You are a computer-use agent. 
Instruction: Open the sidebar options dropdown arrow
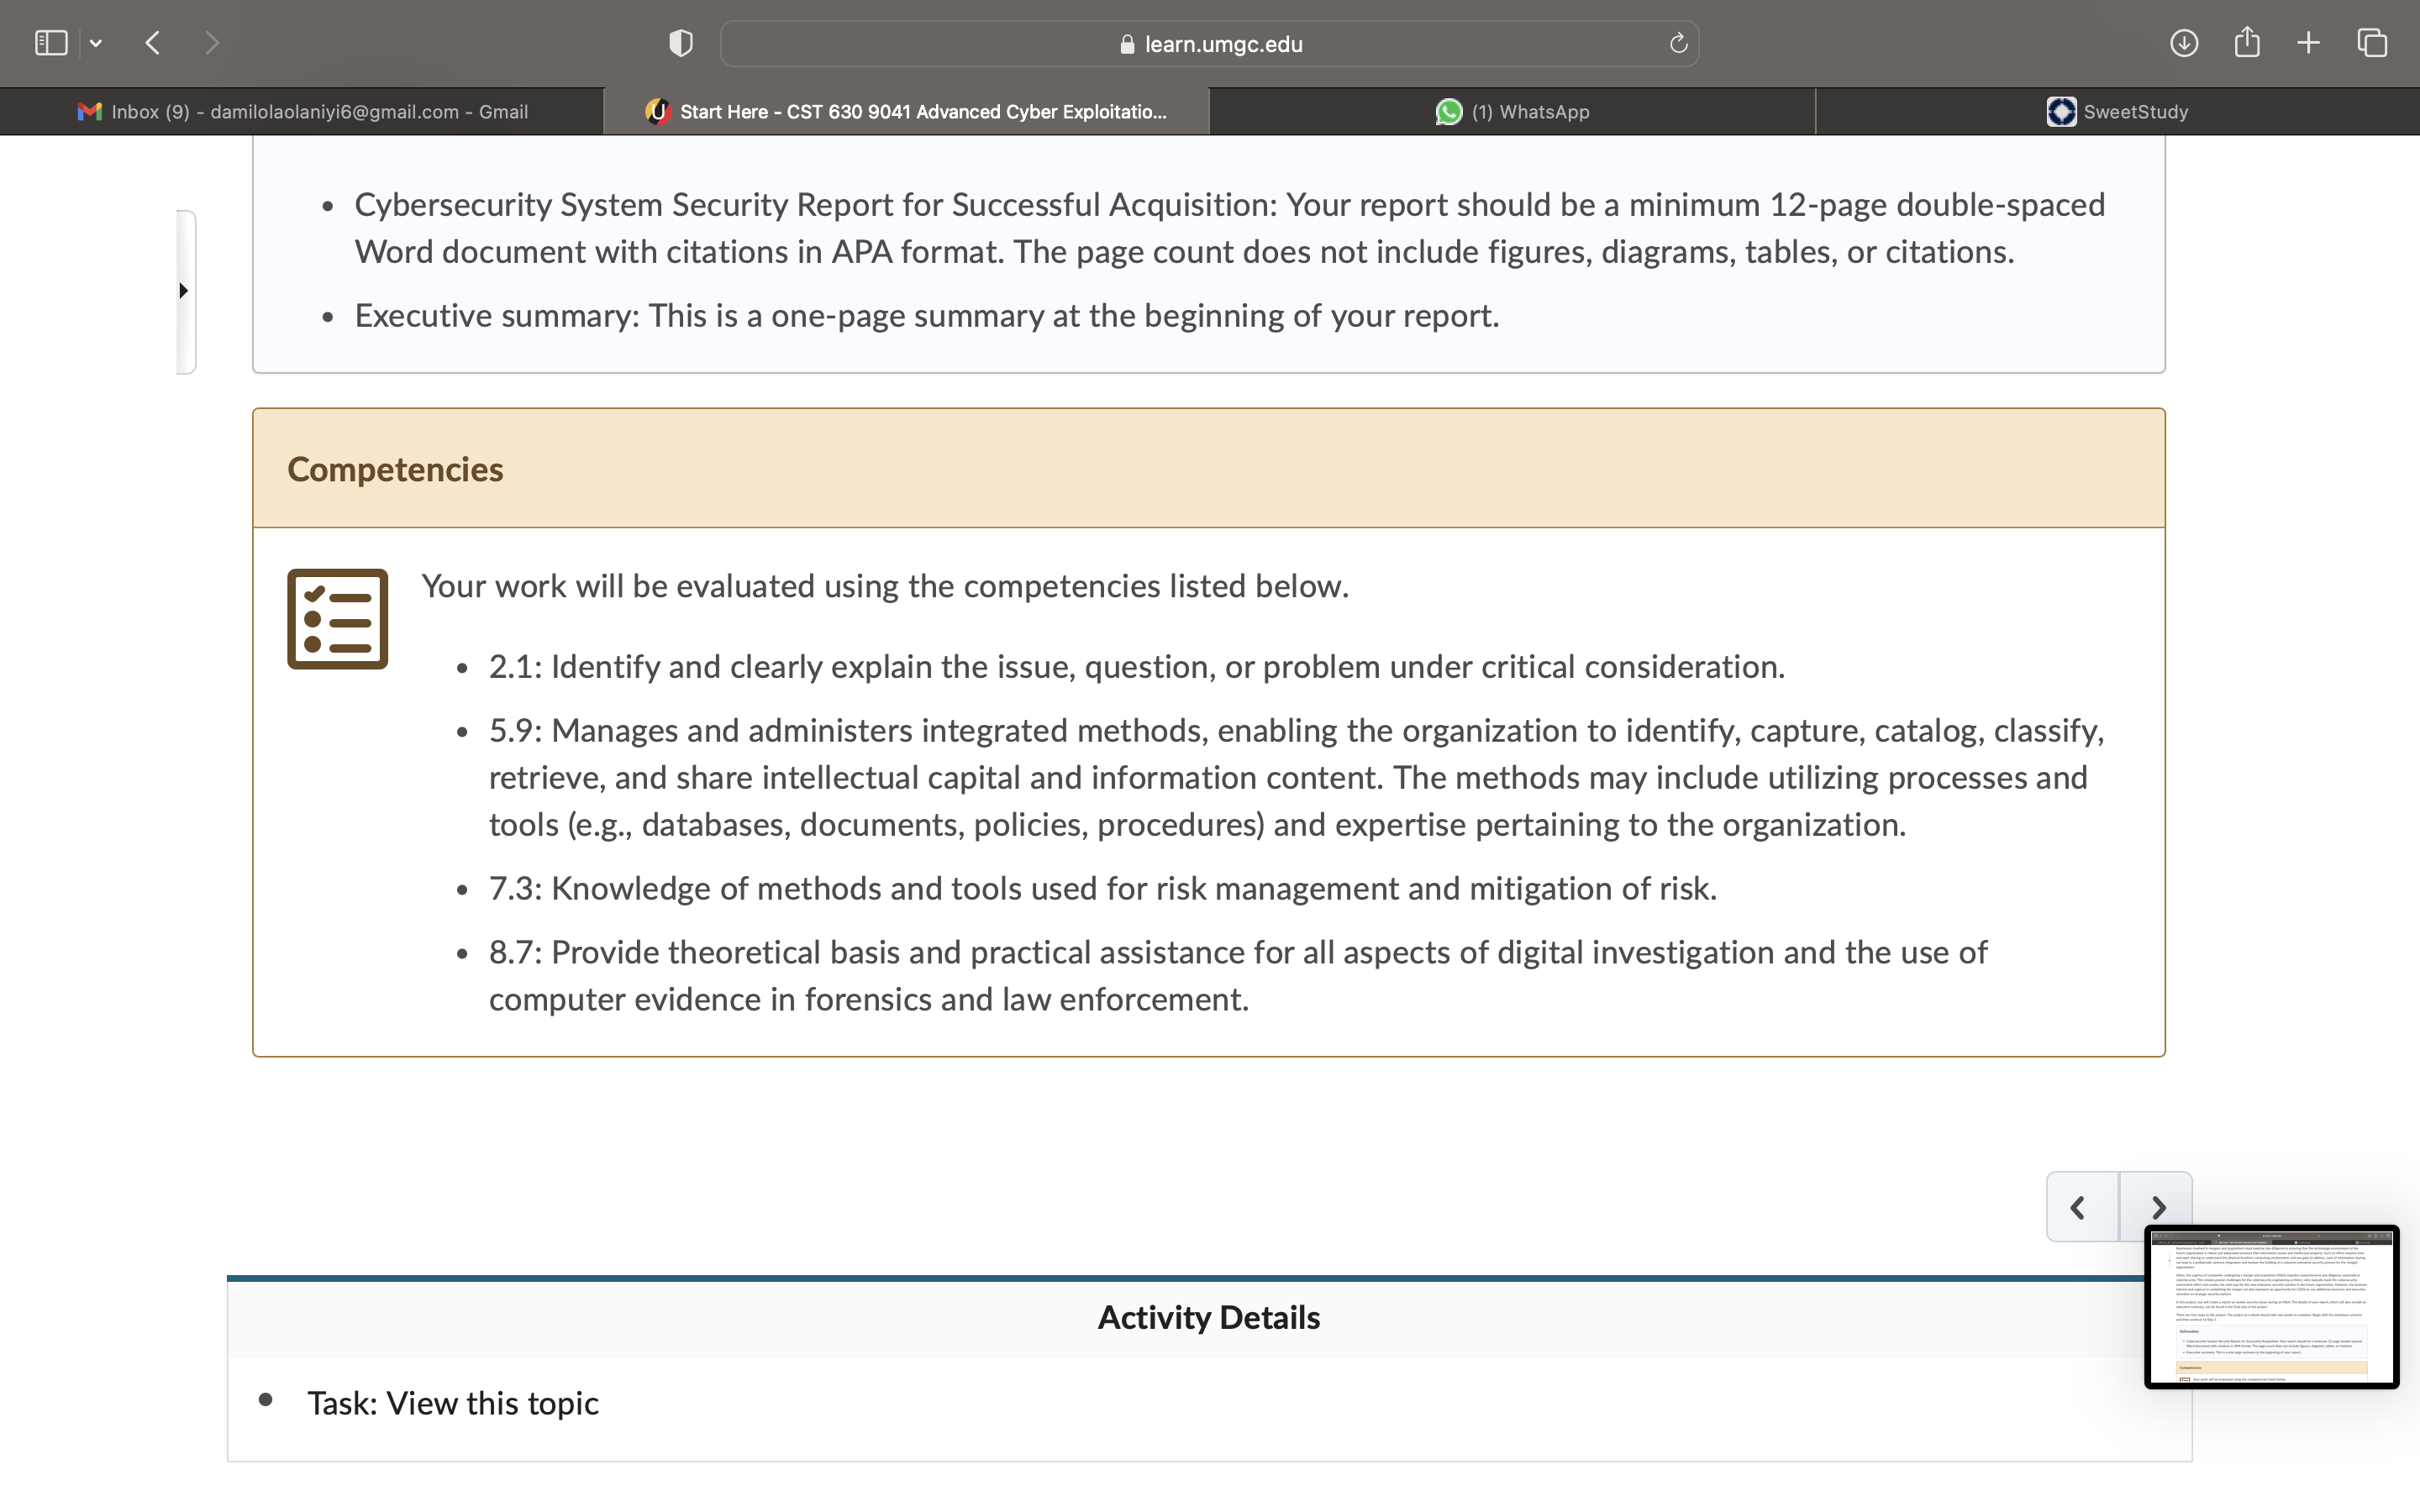(x=96, y=43)
